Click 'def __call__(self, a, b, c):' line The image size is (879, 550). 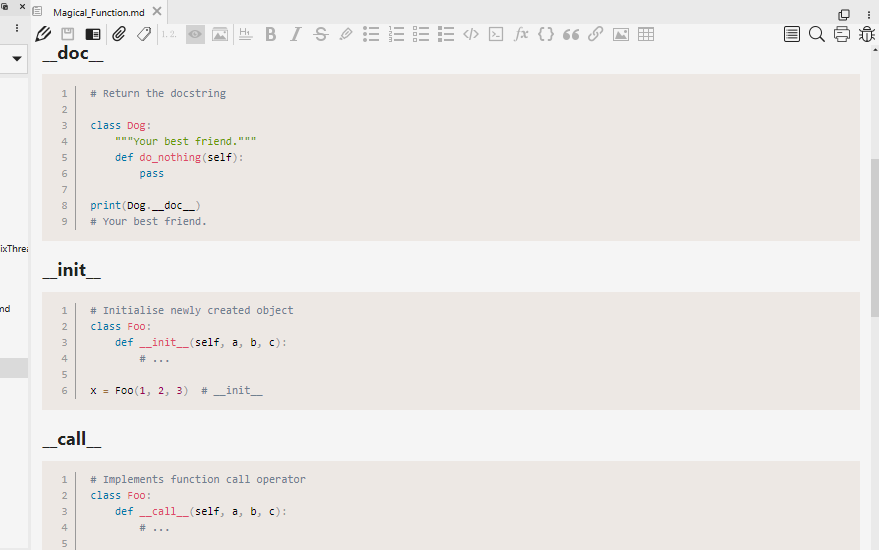(201, 512)
